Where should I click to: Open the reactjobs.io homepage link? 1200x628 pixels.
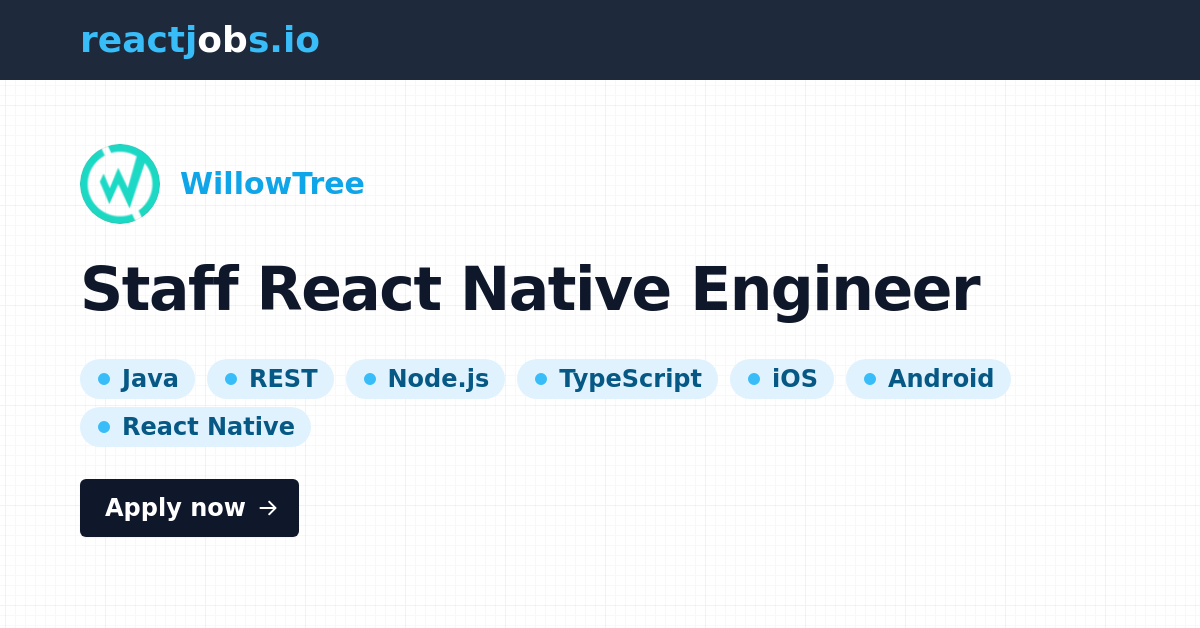tap(200, 40)
